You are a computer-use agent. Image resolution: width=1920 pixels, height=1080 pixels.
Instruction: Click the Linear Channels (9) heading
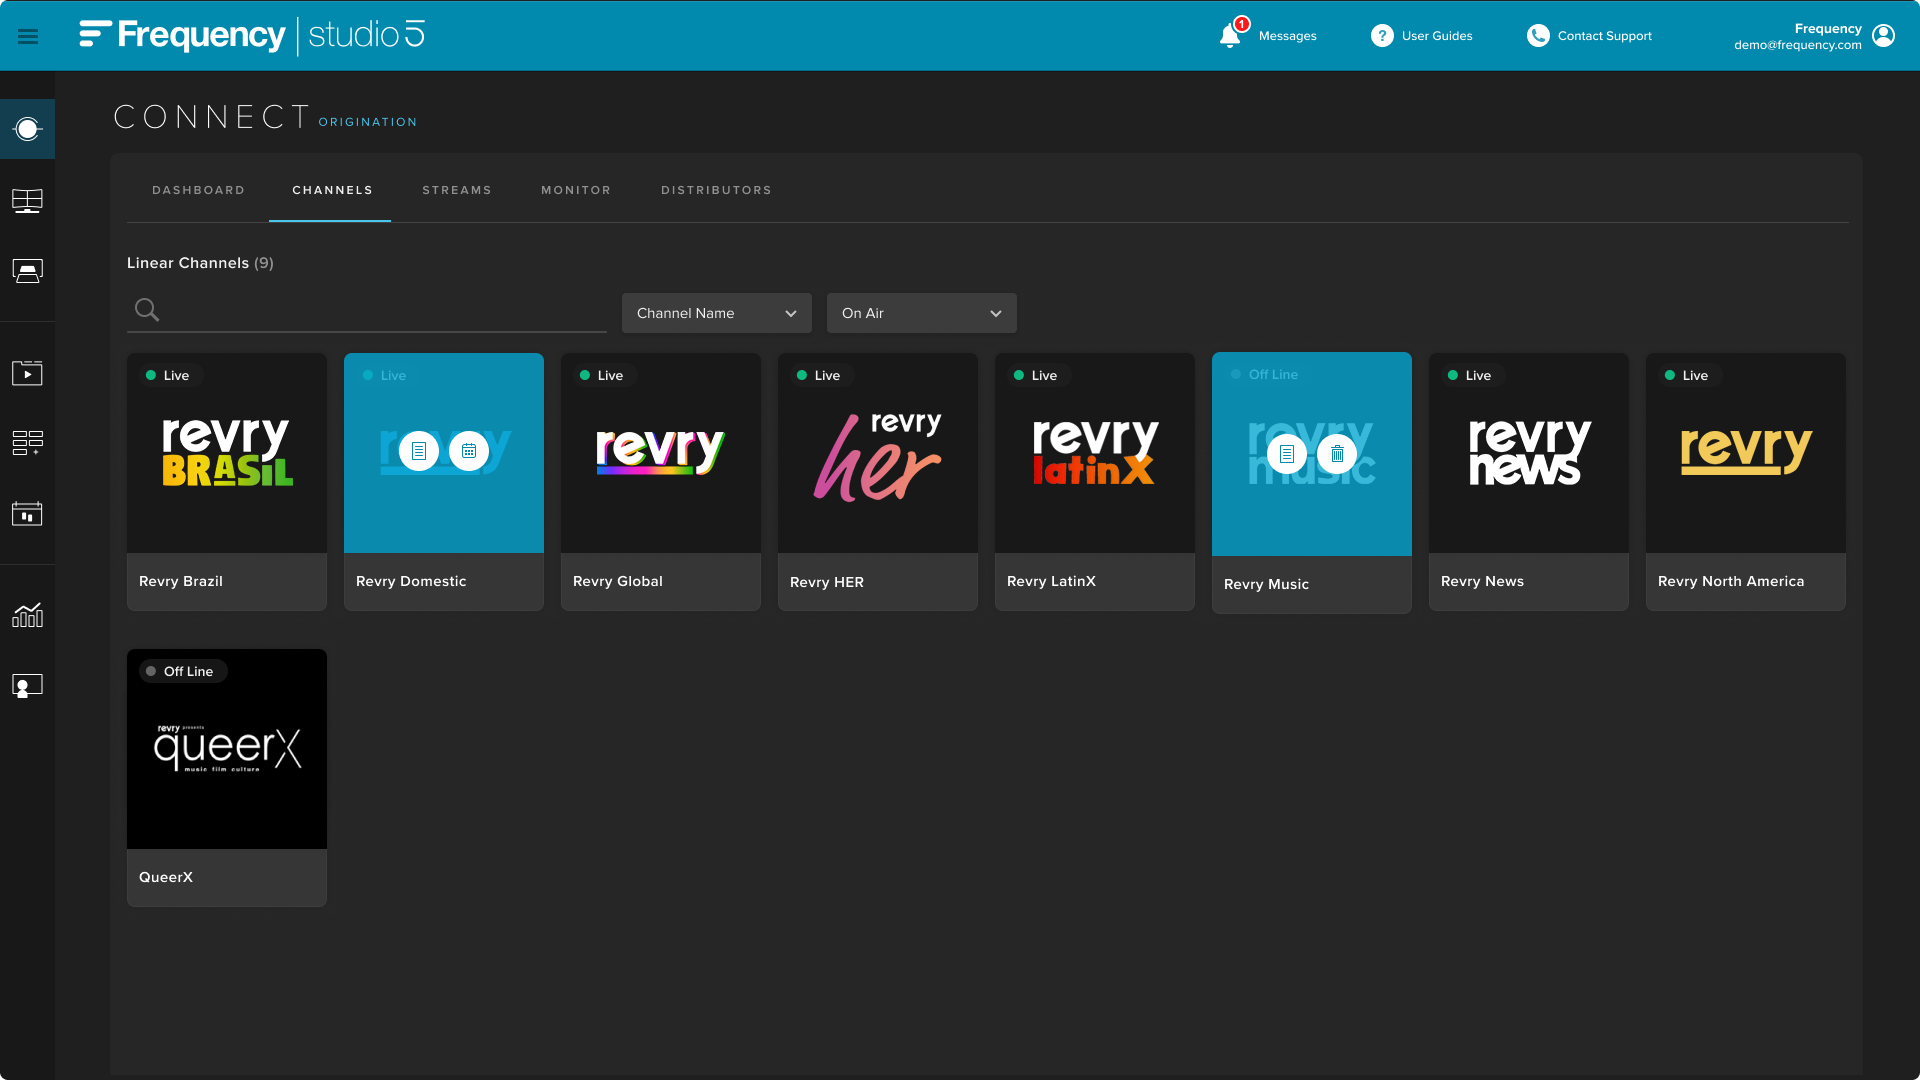click(200, 263)
